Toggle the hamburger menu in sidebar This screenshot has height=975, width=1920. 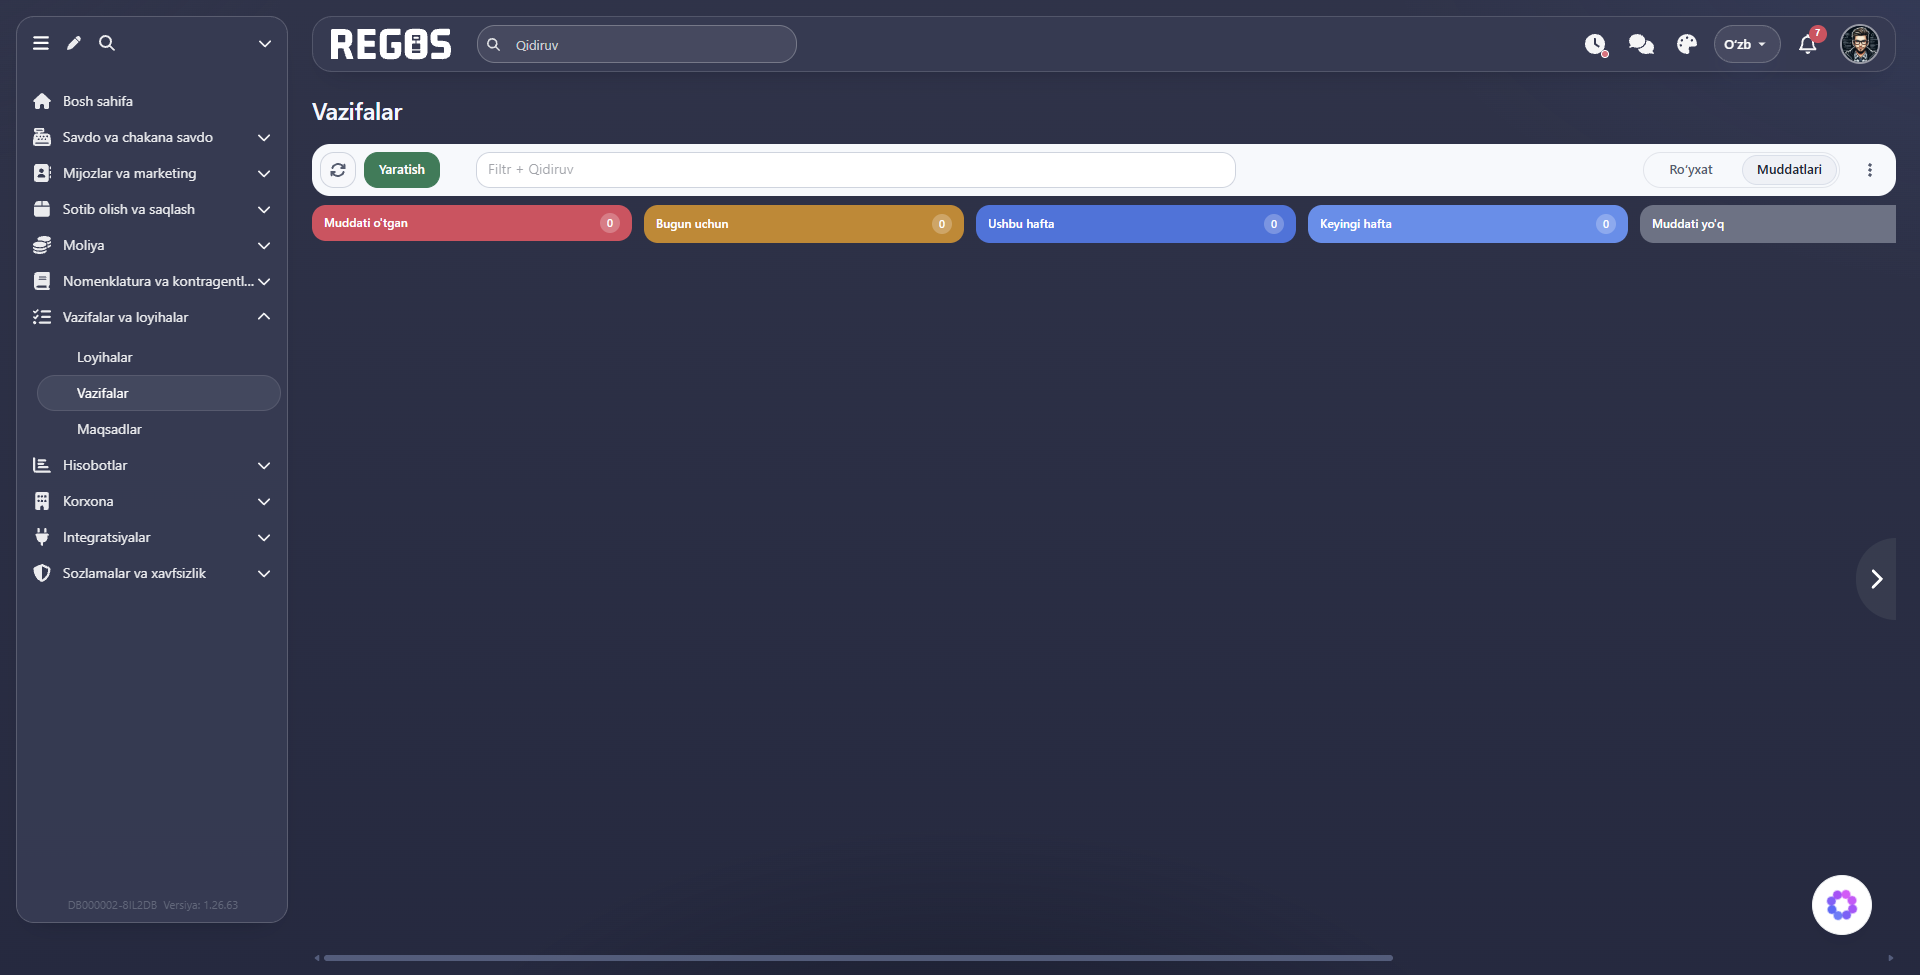coord(41,43)
